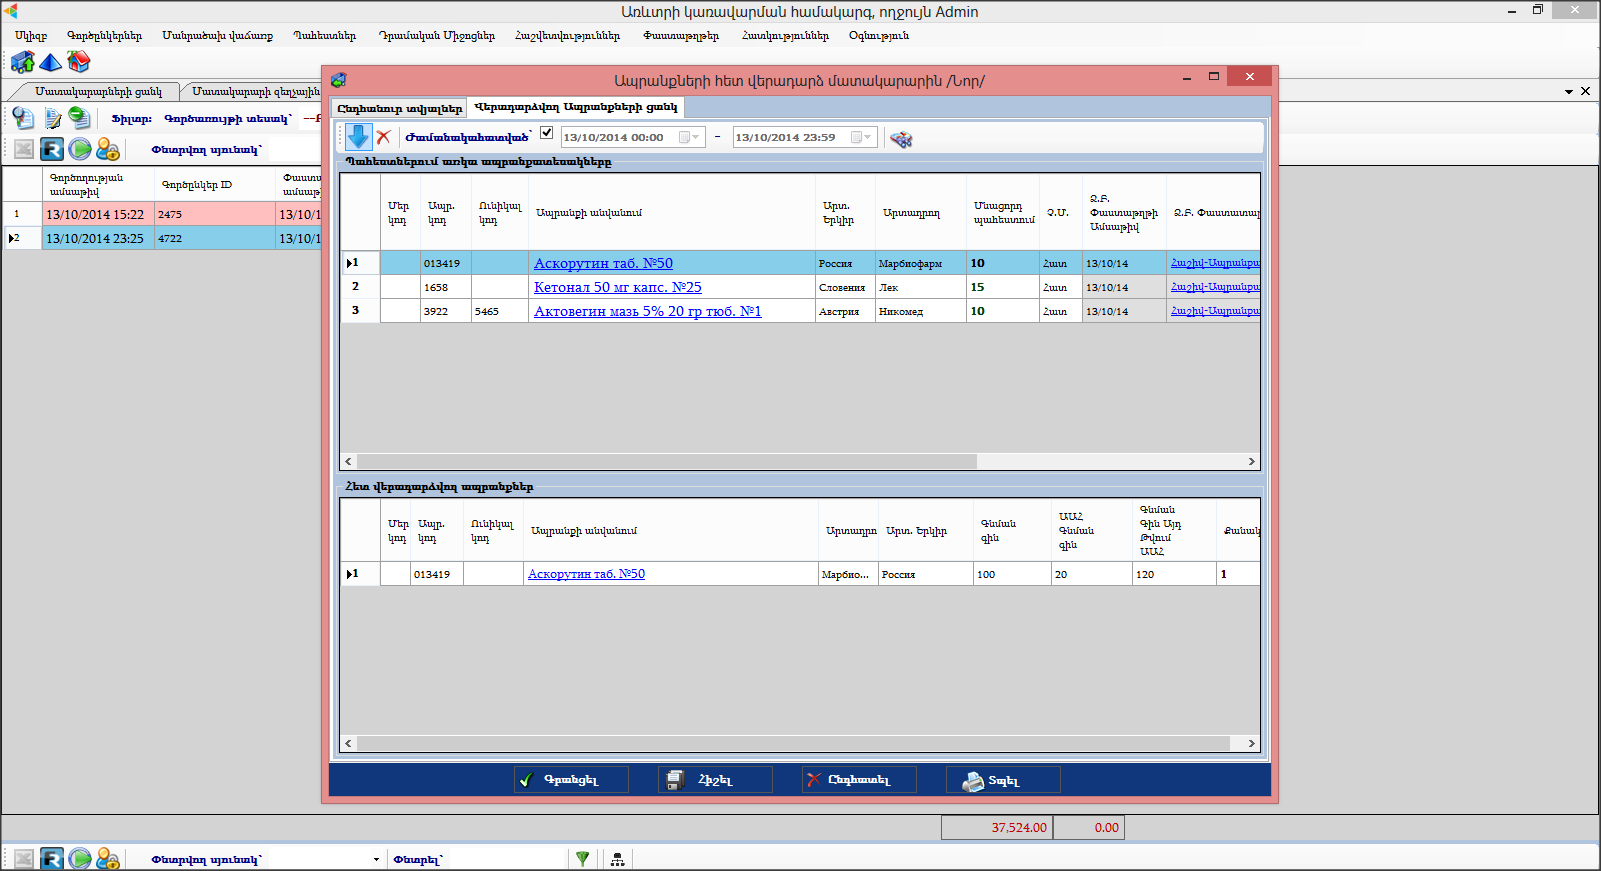Screen dimensions: 1601x871
Task: Click the dialog title bar app icon
Action: 338,80
